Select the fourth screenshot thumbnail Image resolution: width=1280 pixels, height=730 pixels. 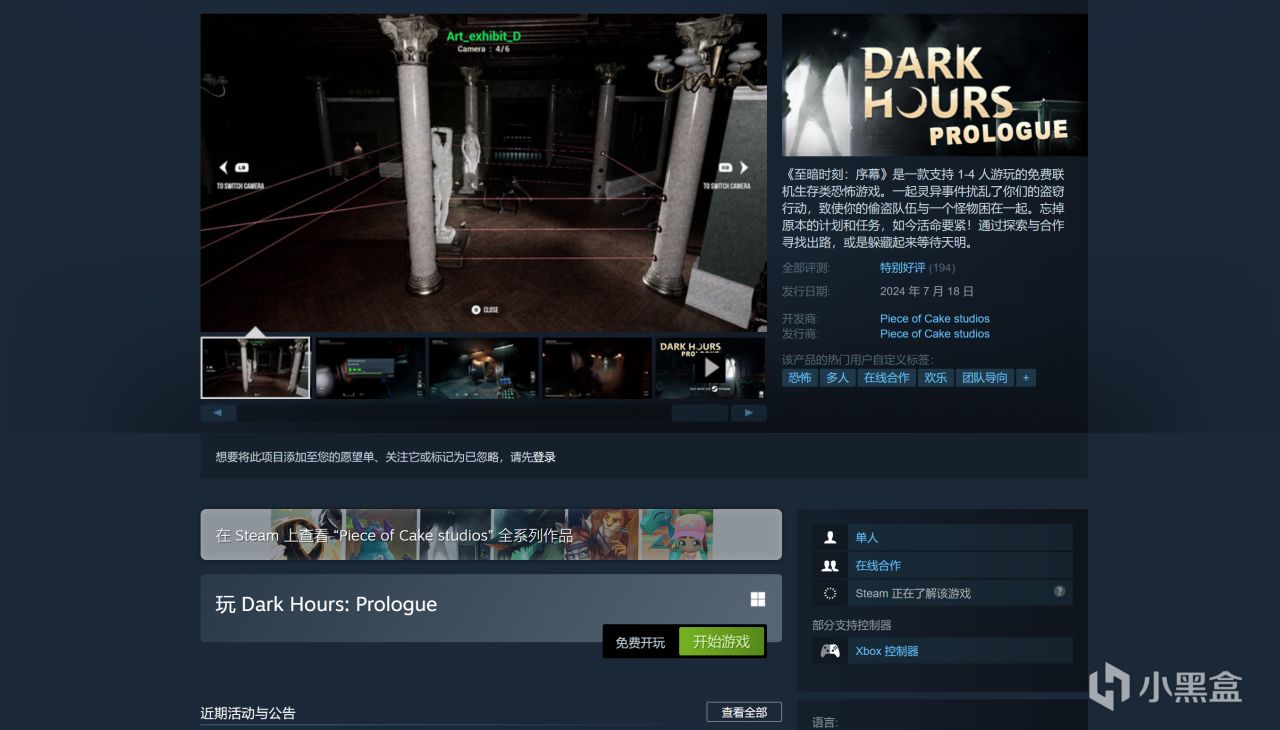pos(597,368)
